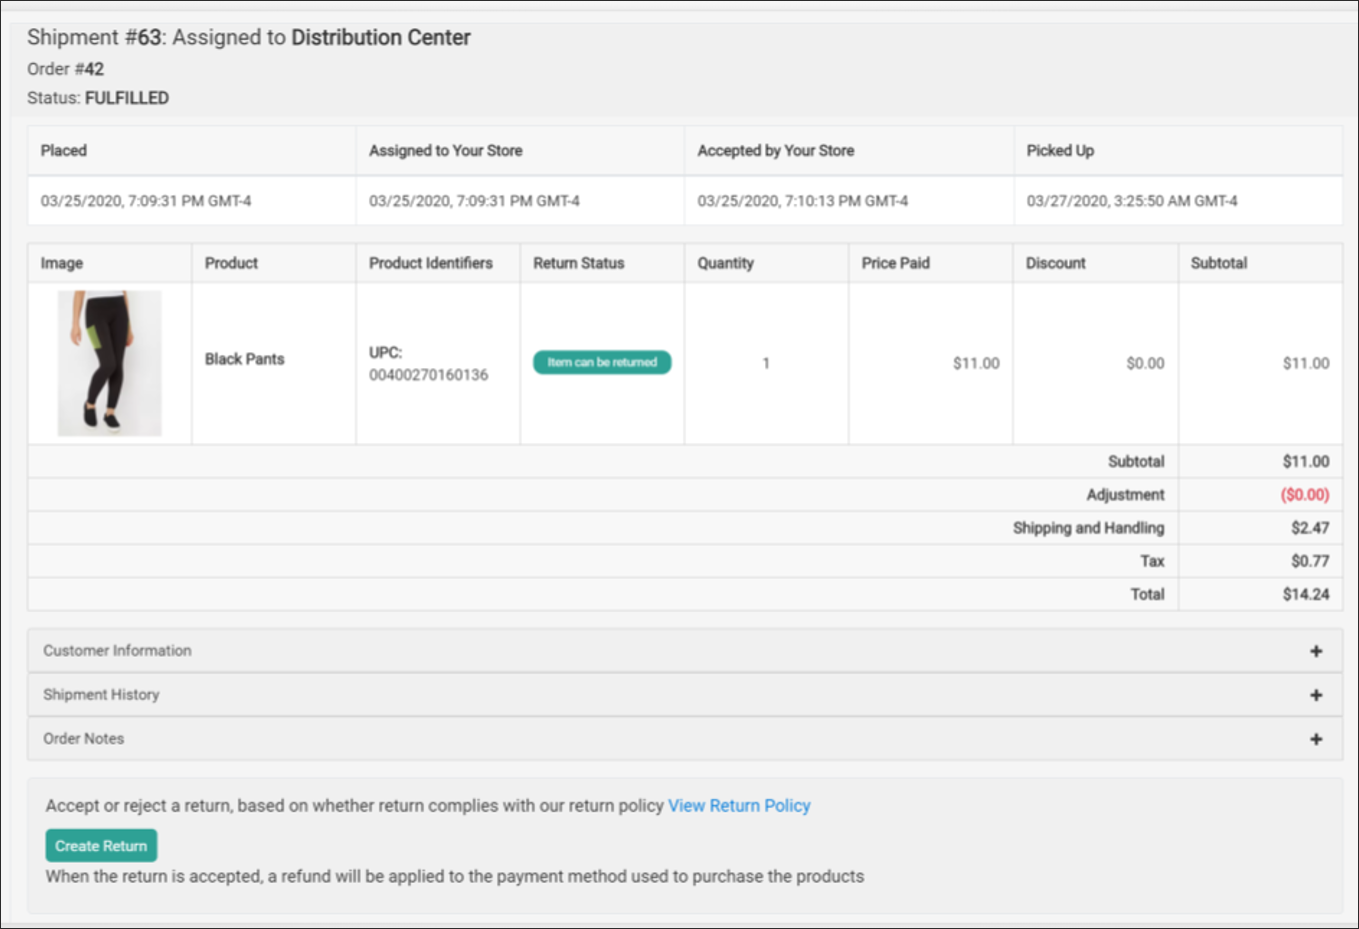1359x929 pixels.
Task: Click the Create Return button
Action: tap(100, 845)
